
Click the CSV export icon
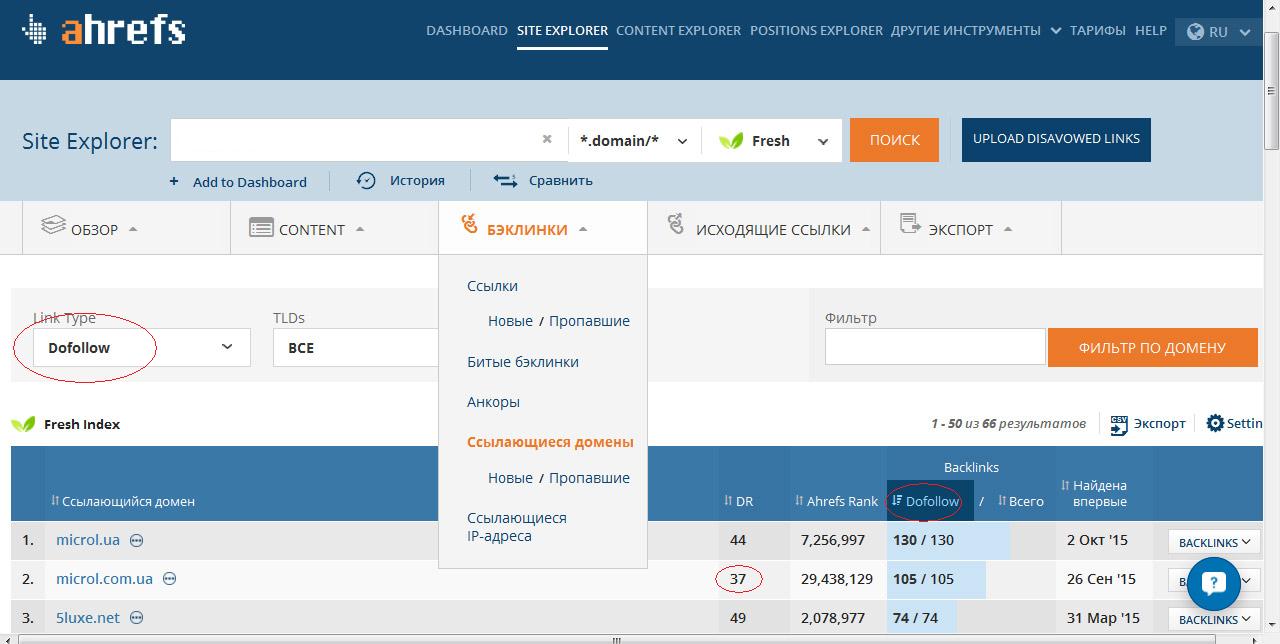(x=1119, y=425)
